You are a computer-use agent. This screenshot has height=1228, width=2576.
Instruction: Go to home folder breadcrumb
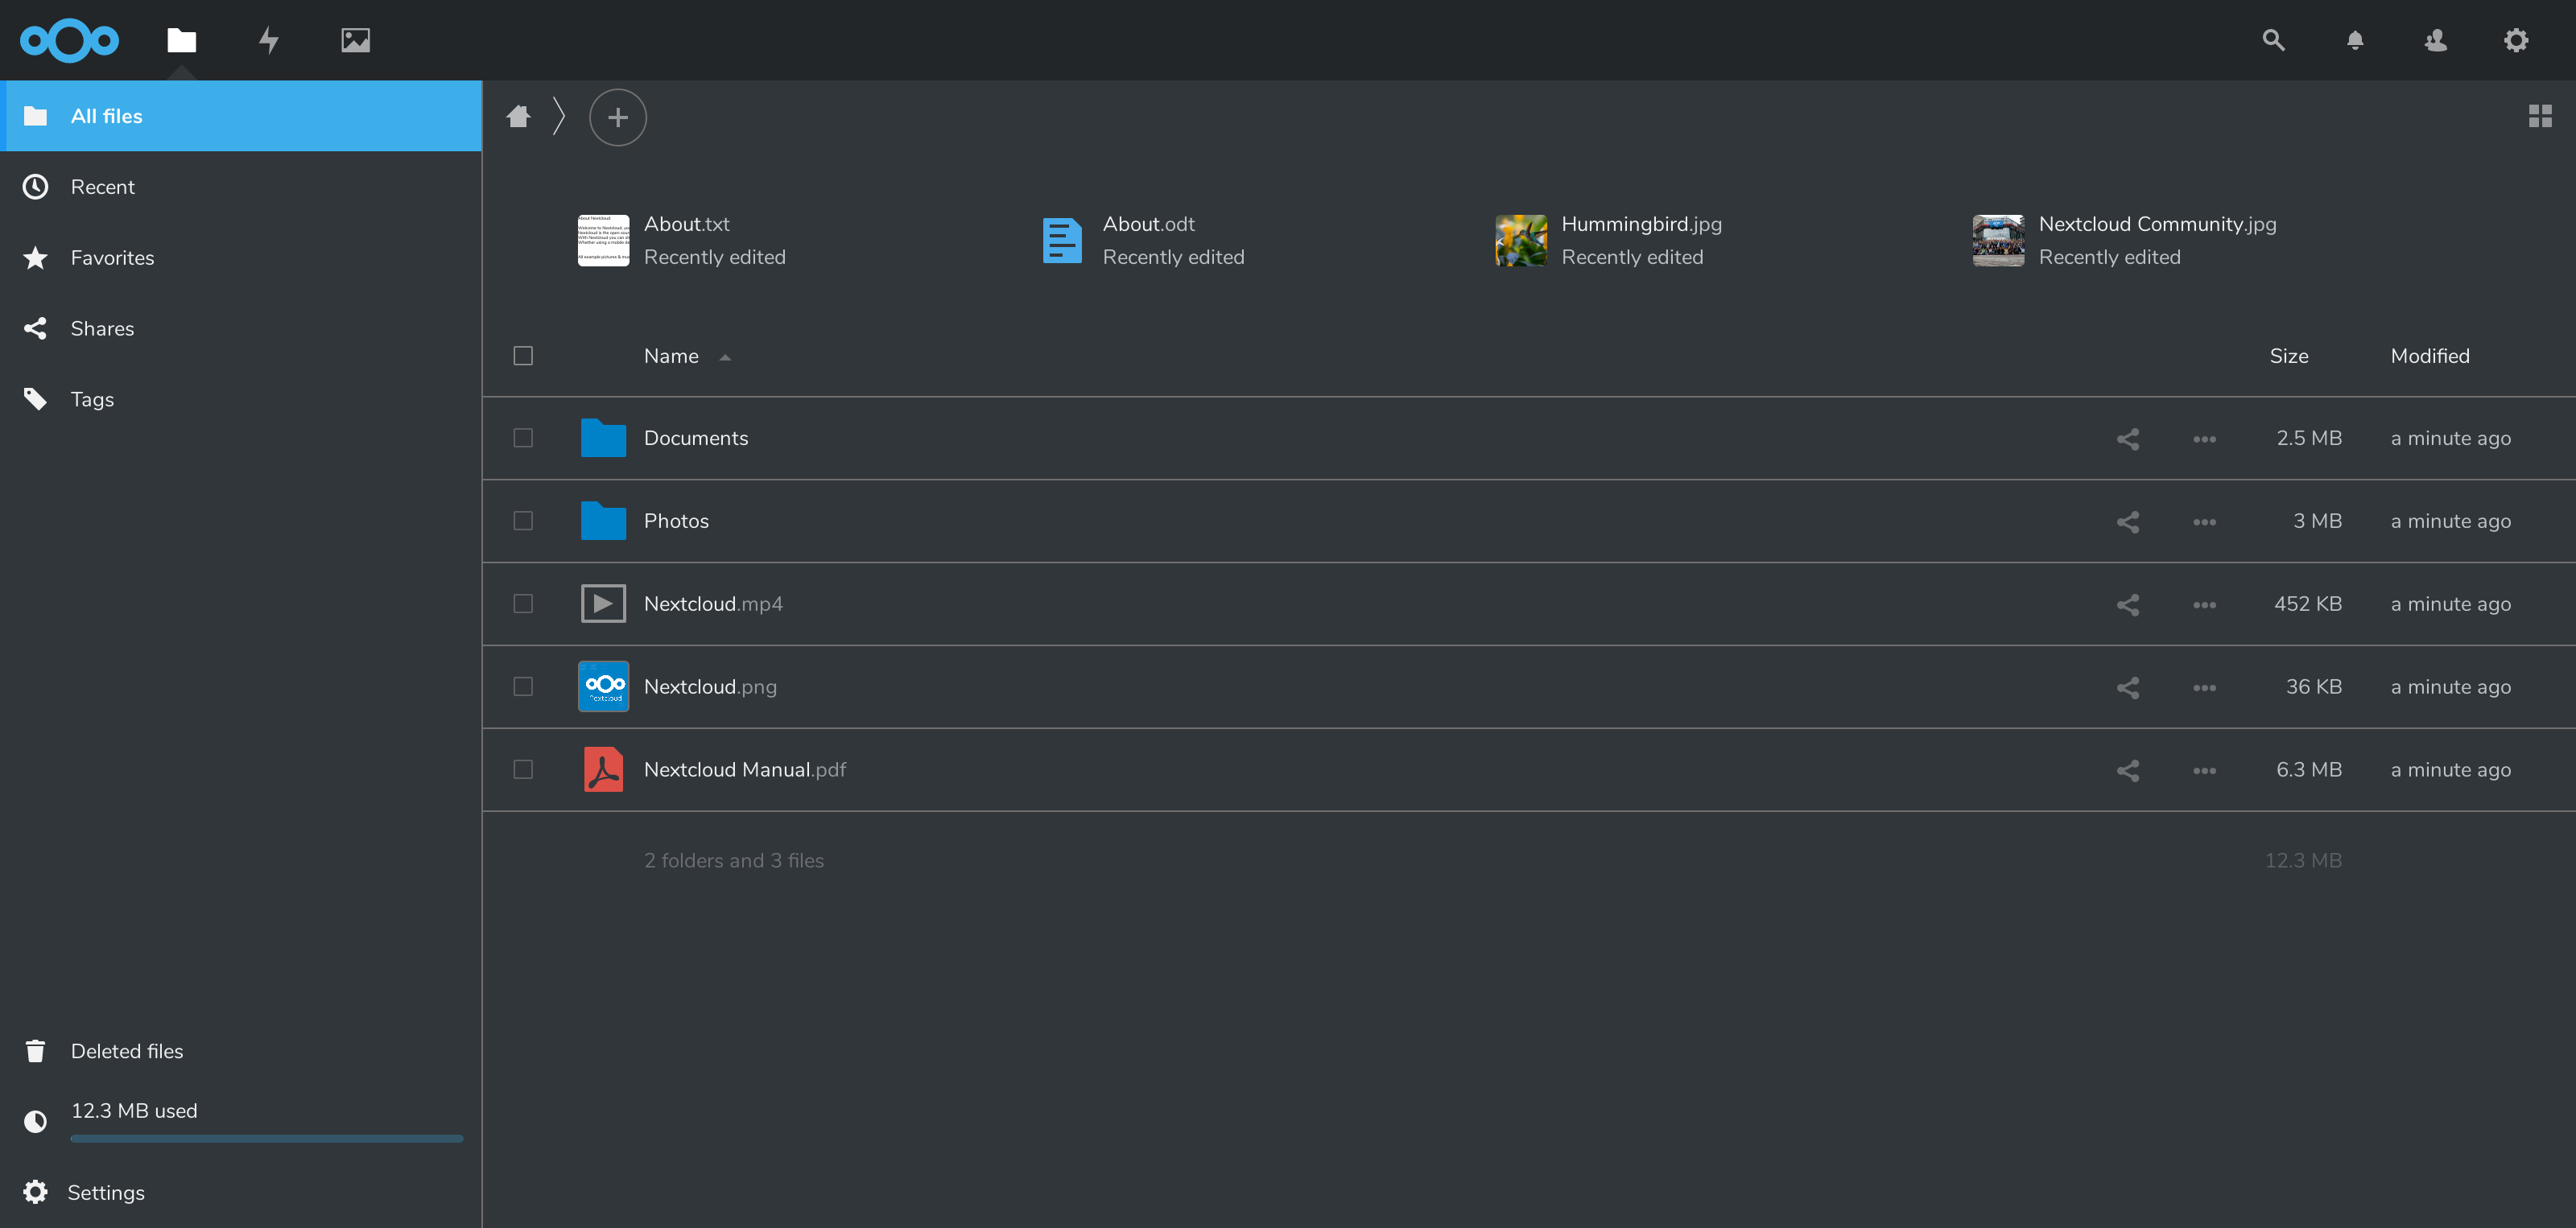pyautogui.click(x=518, y=117)
